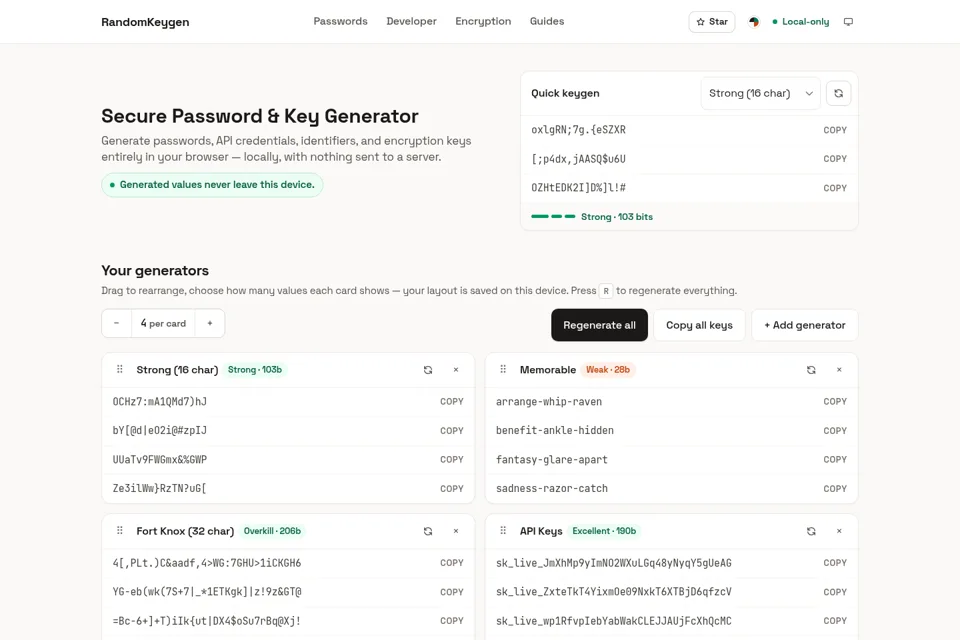This screenshot has width=960, height=640.
Task: Click the 4 per card value
Action: [163, 323]
